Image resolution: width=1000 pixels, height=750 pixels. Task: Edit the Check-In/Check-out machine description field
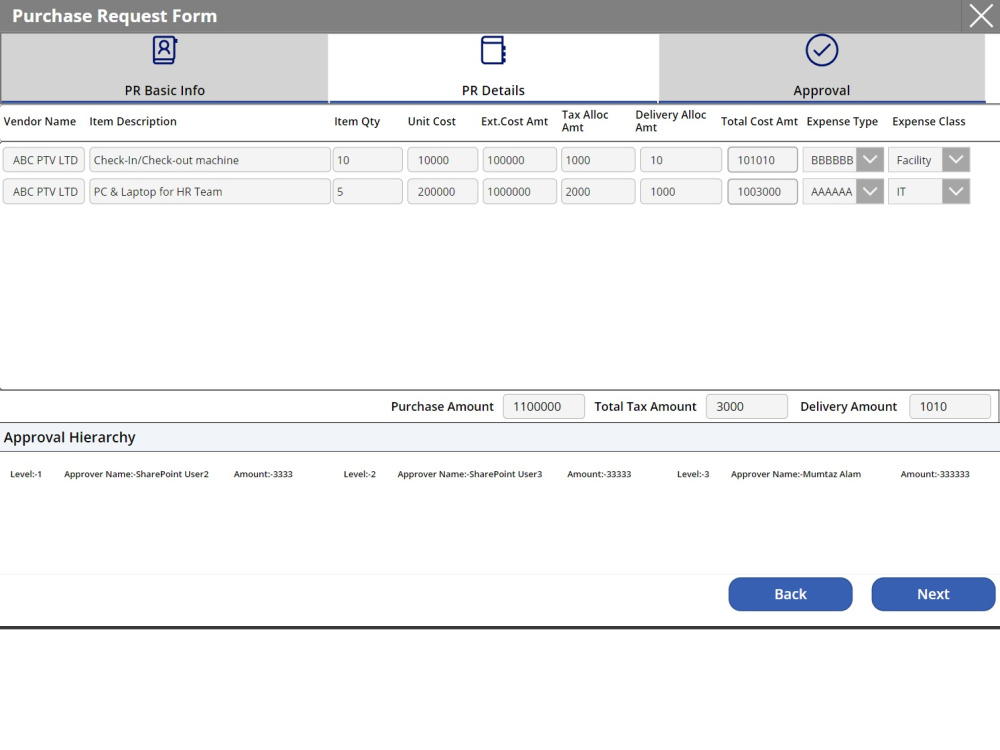(210, 160)
